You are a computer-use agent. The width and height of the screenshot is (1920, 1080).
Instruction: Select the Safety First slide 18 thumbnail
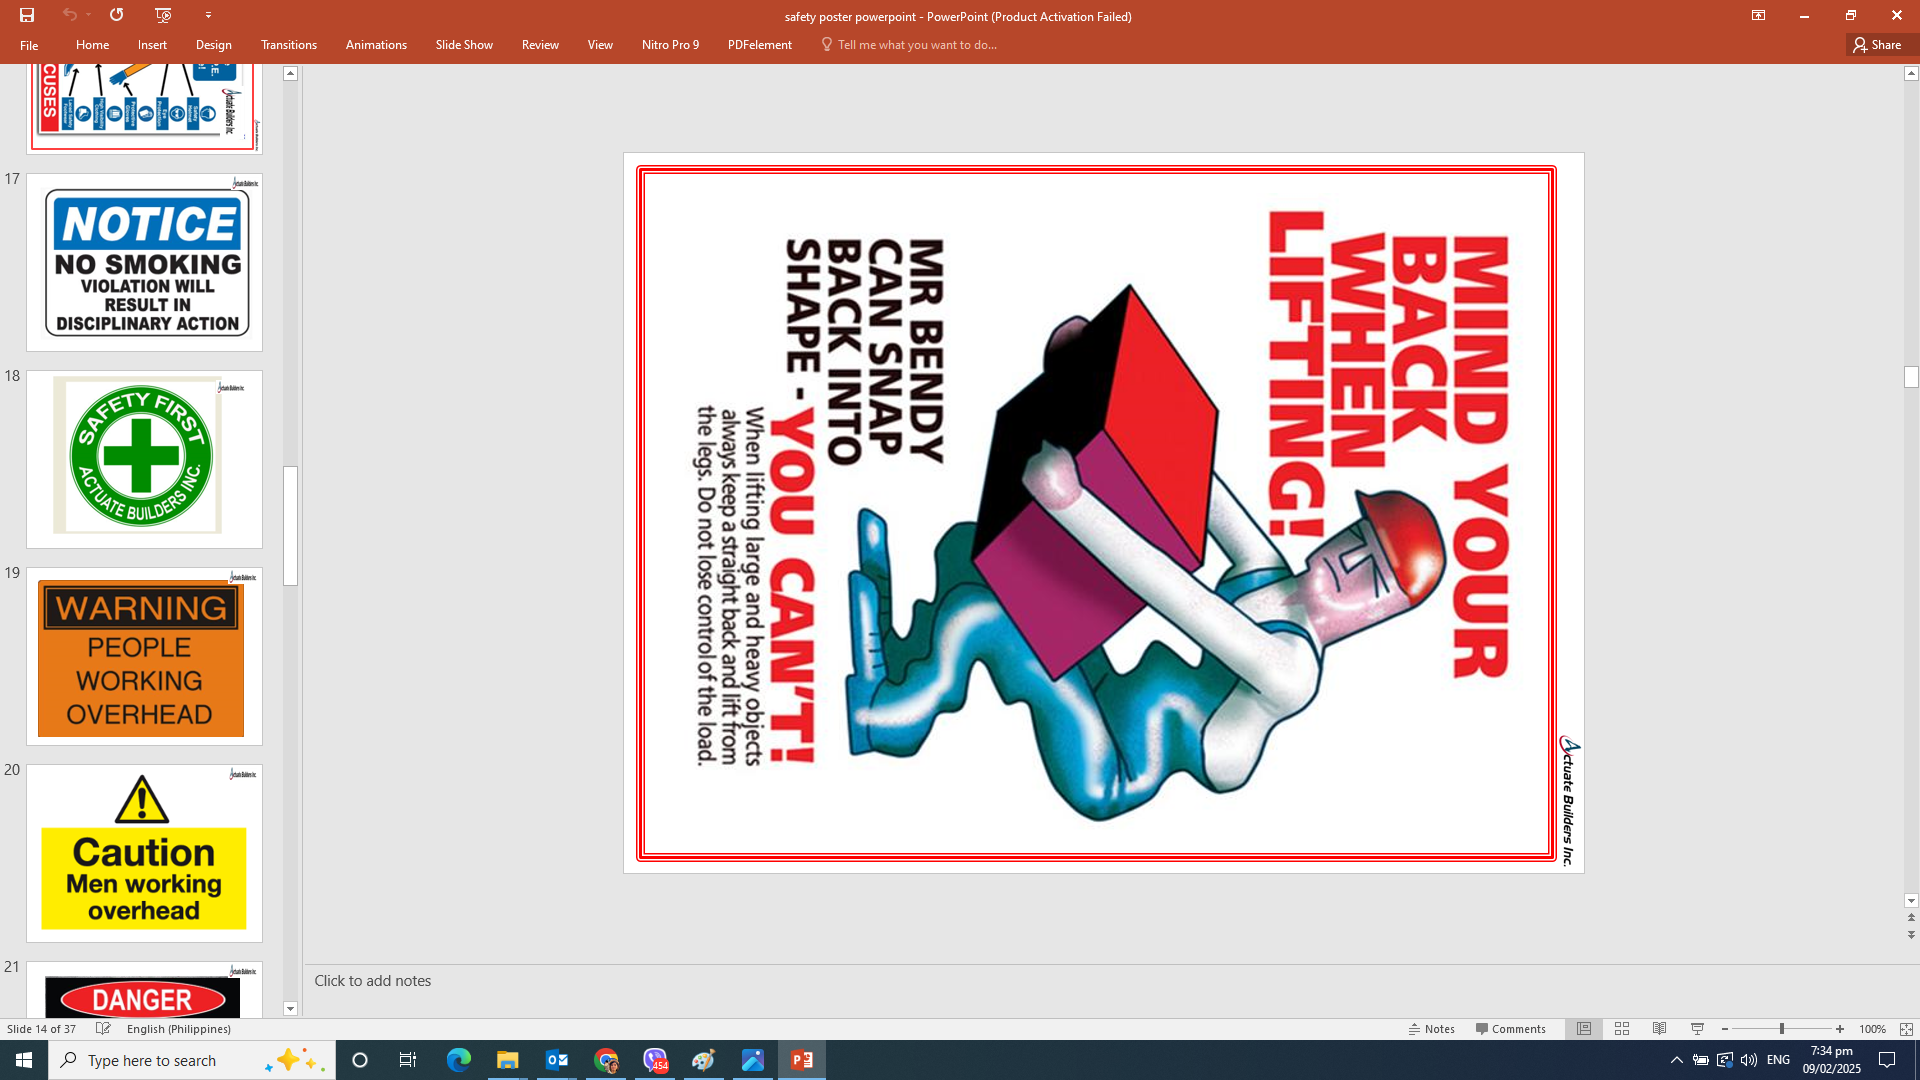(x=144, y=459)
